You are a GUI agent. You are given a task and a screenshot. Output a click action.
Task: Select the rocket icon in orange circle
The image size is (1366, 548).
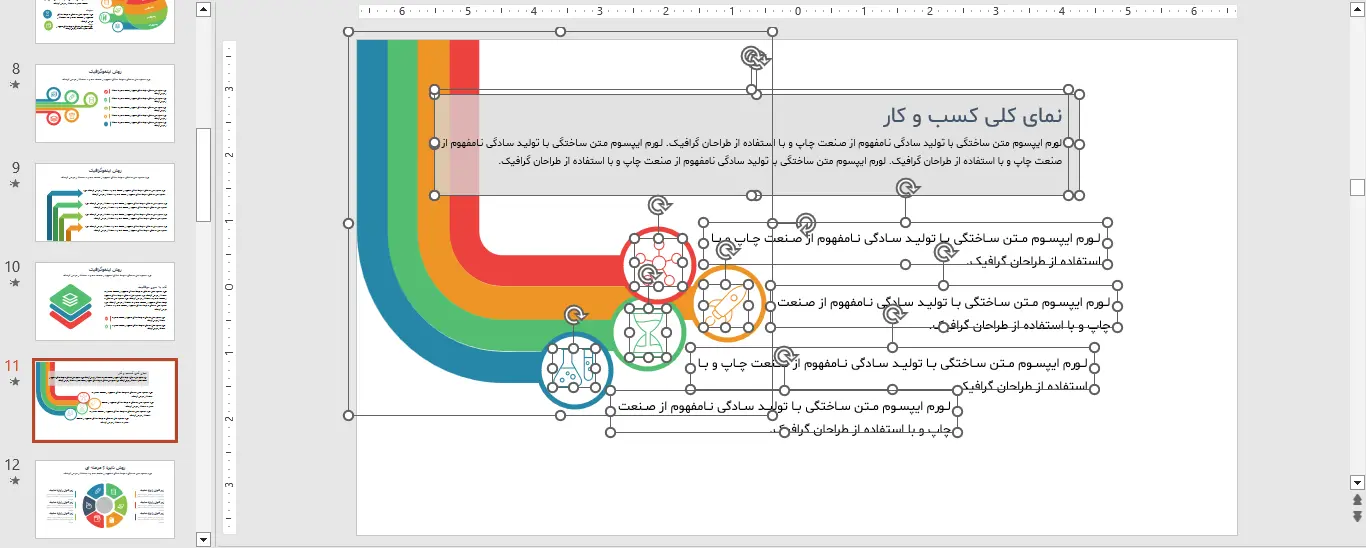(727, 303)
